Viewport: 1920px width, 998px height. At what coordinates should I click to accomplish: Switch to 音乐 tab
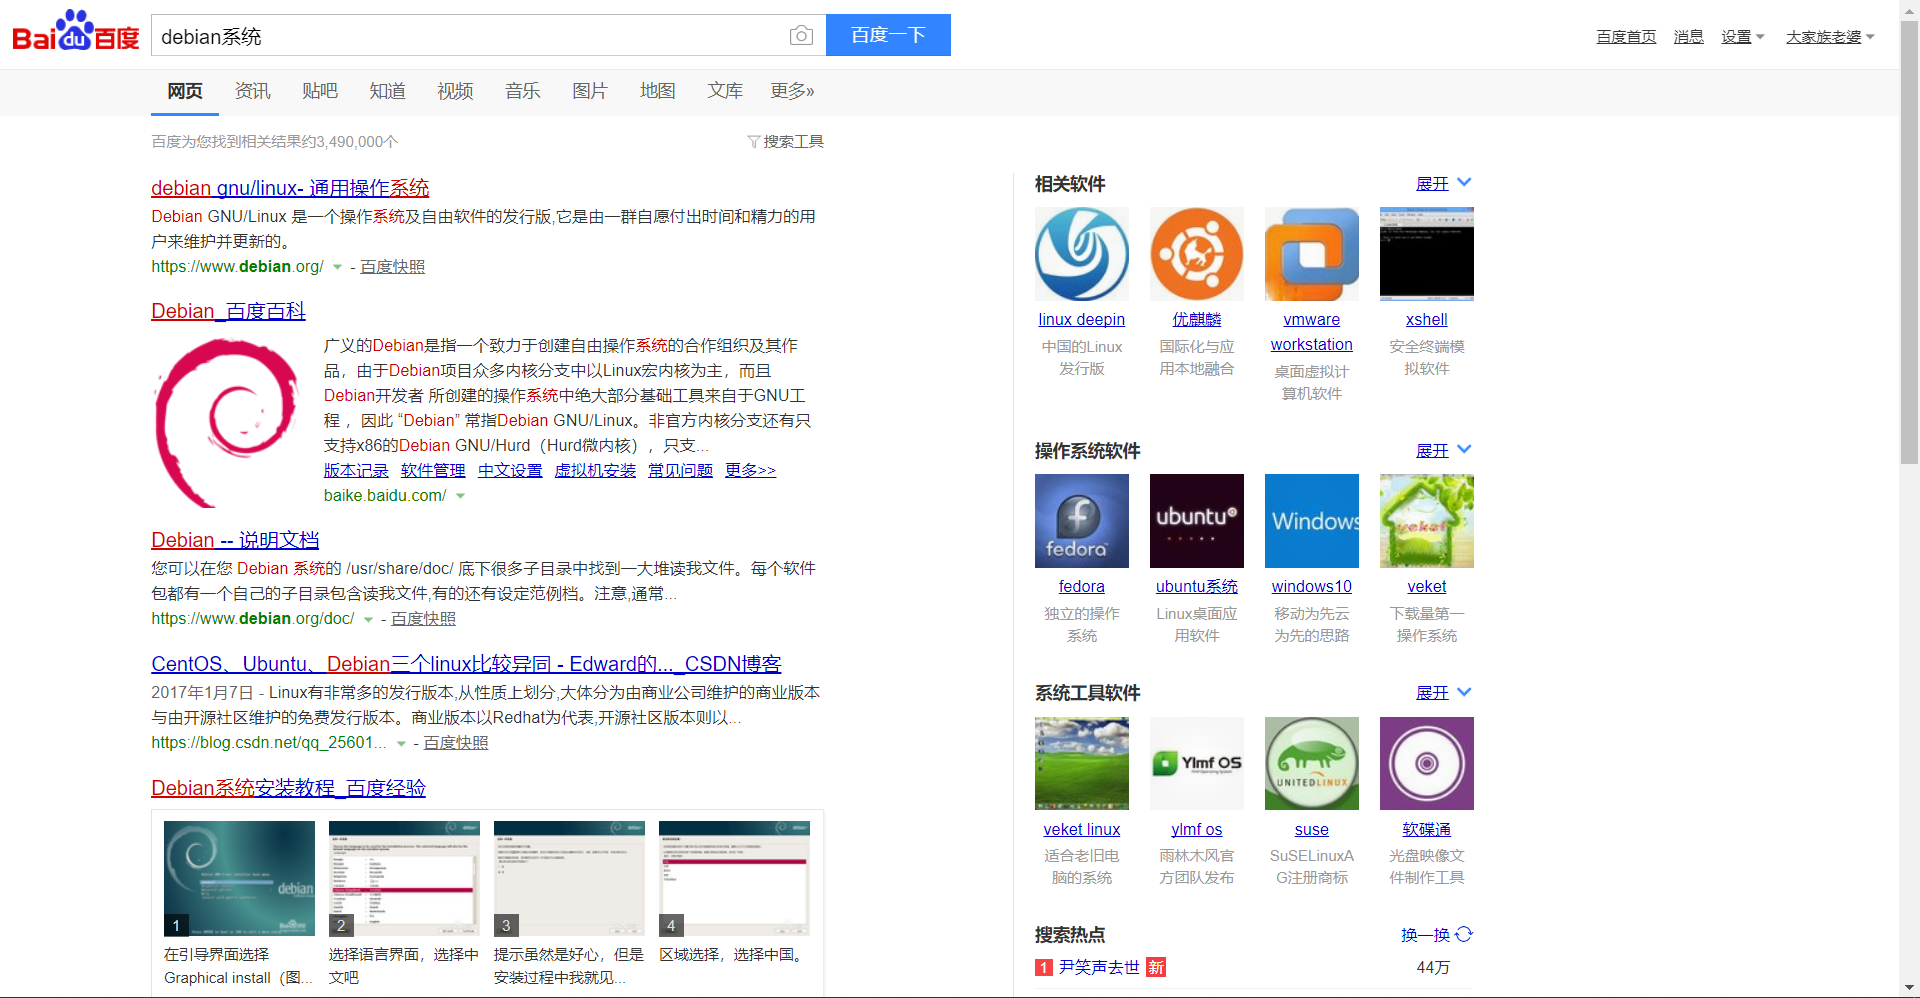click(522, 91)
